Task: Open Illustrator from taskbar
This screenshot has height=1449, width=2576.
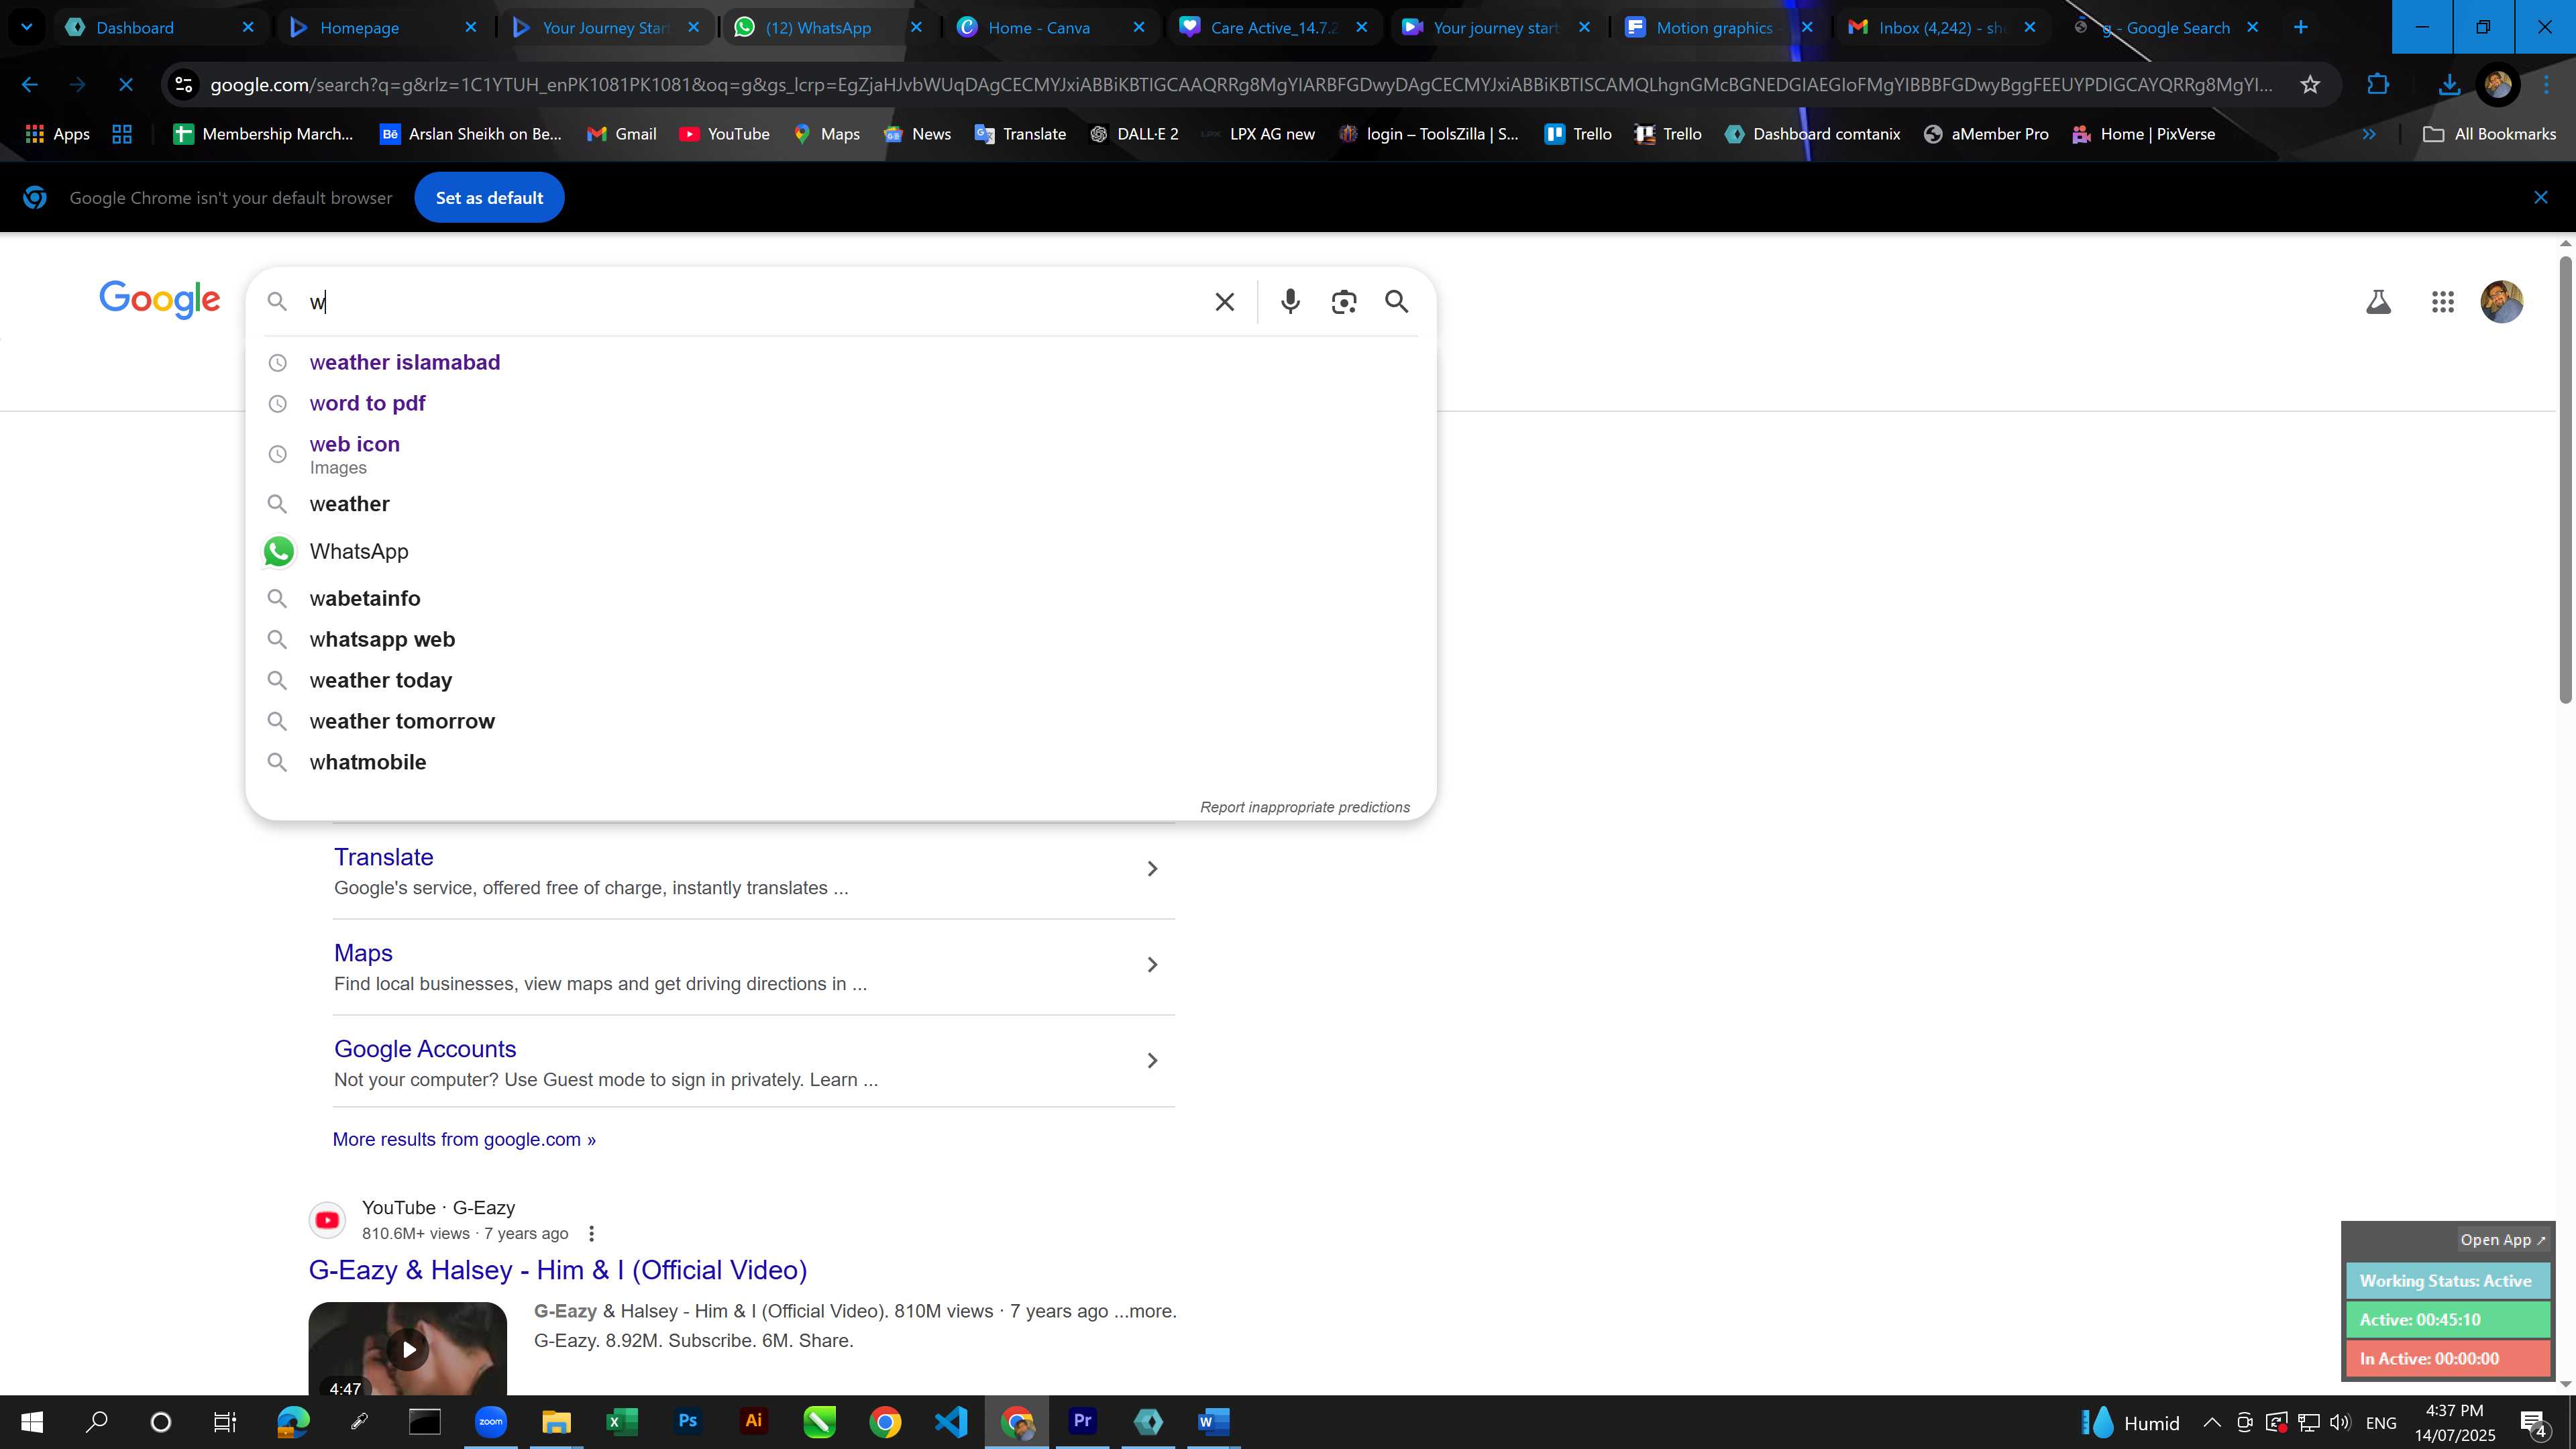Action: [x=753, y=1421]
